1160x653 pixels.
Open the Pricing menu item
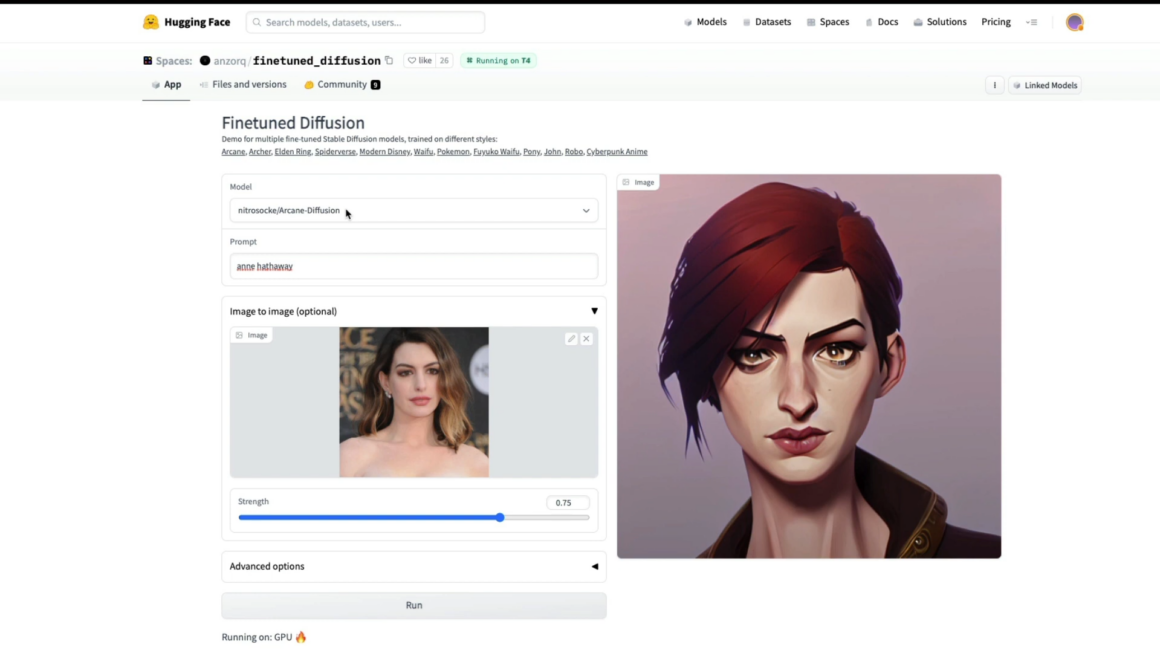(995, 21)
